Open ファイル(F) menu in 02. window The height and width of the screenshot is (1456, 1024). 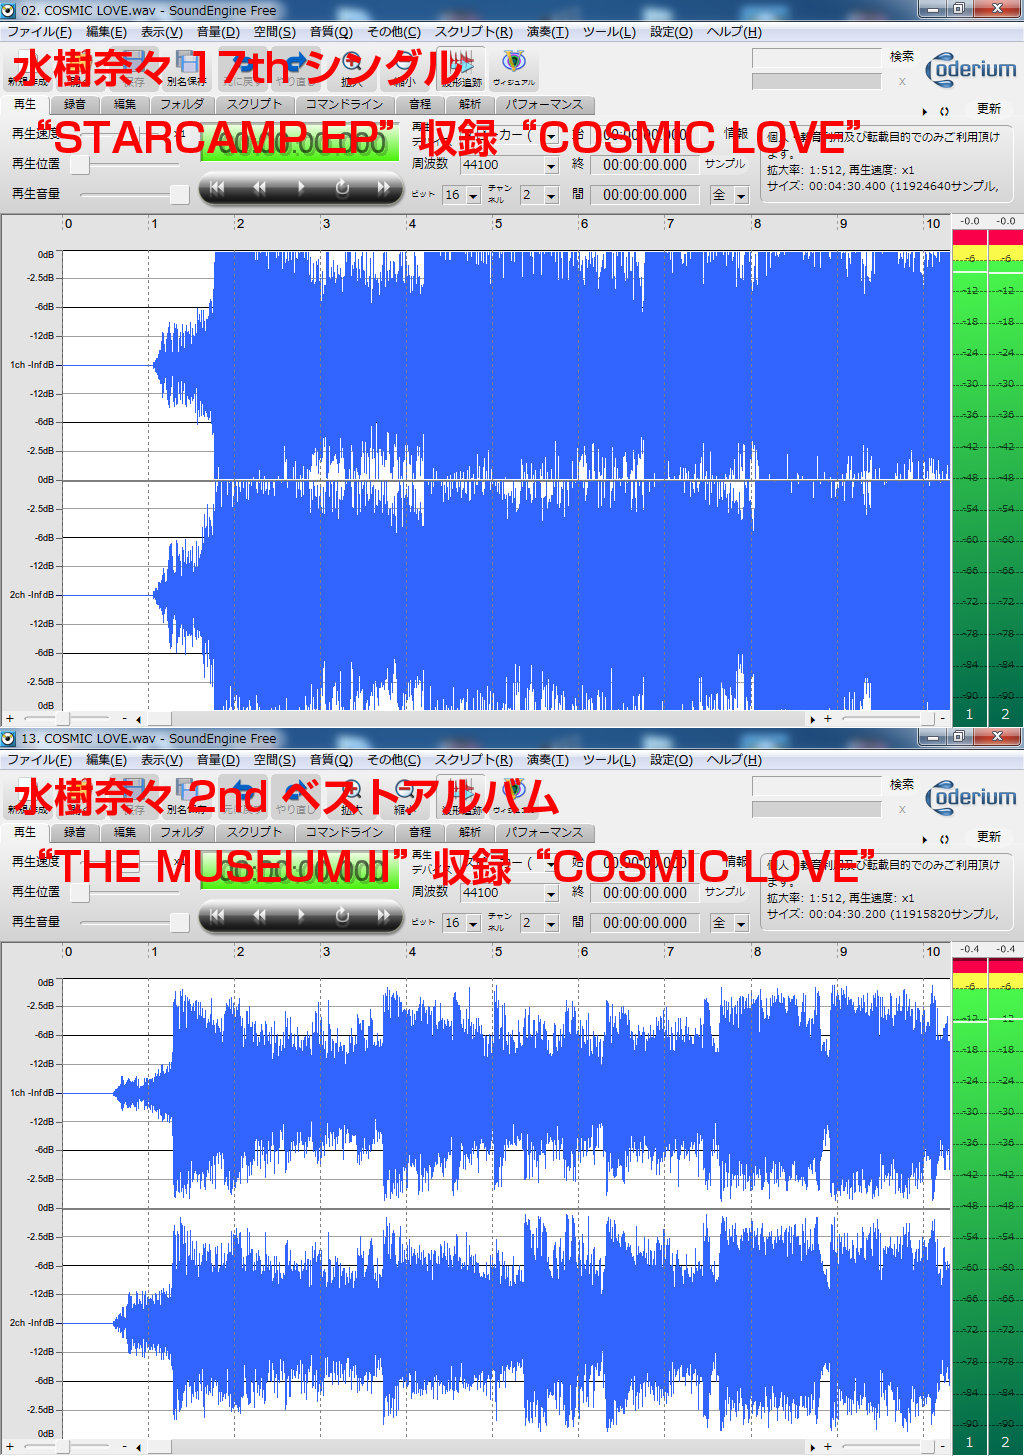[x=39, y=32]
